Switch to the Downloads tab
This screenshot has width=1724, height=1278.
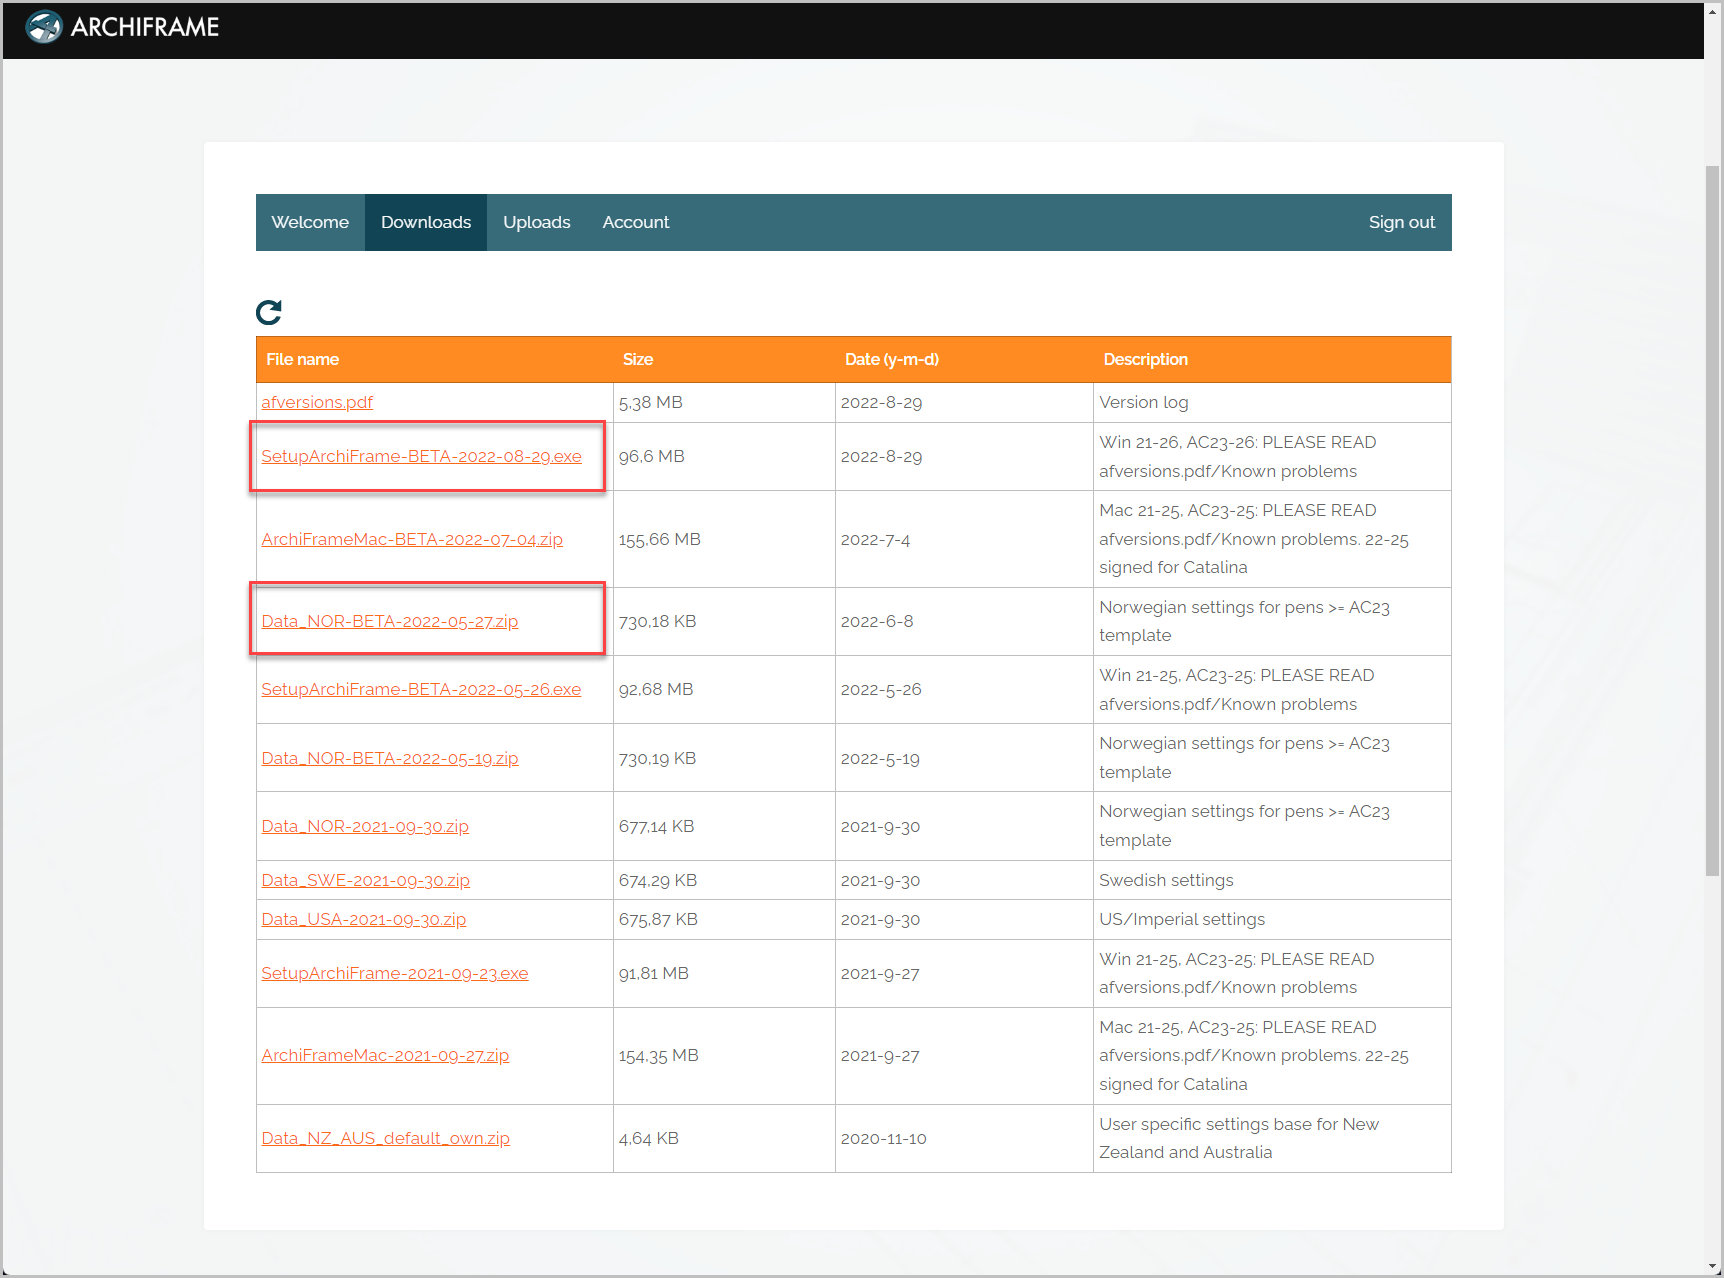pyautogui.click(x=426, y=222)
